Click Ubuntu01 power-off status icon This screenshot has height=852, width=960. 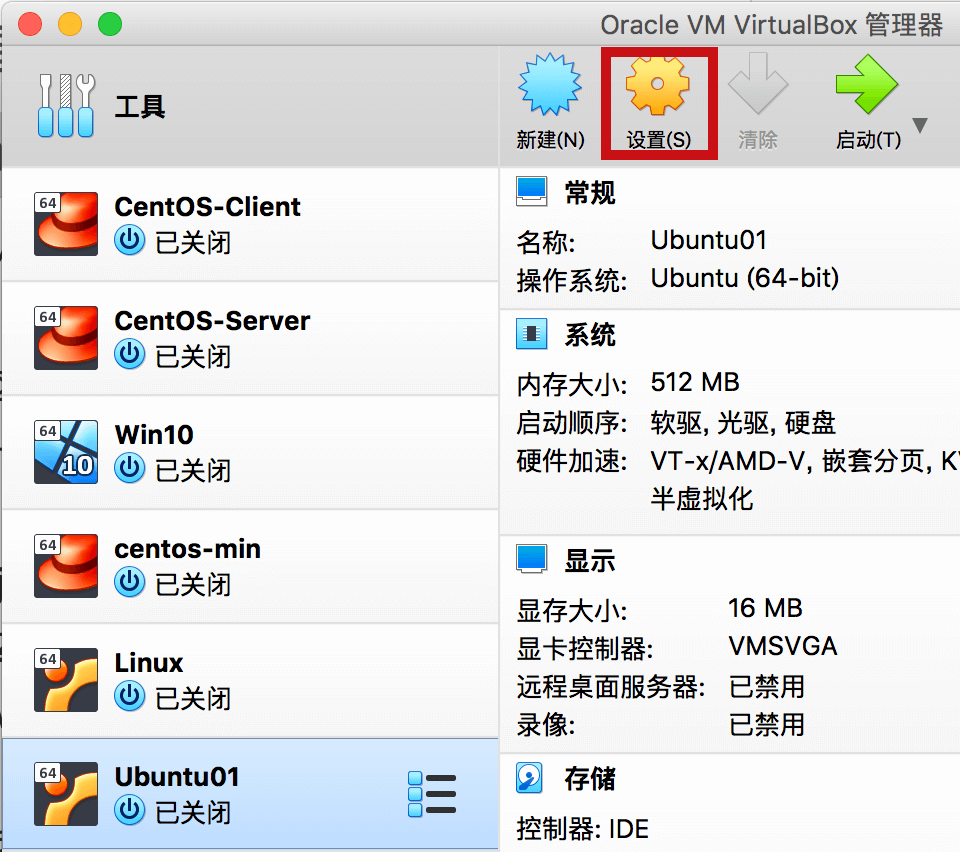point(130,810)
